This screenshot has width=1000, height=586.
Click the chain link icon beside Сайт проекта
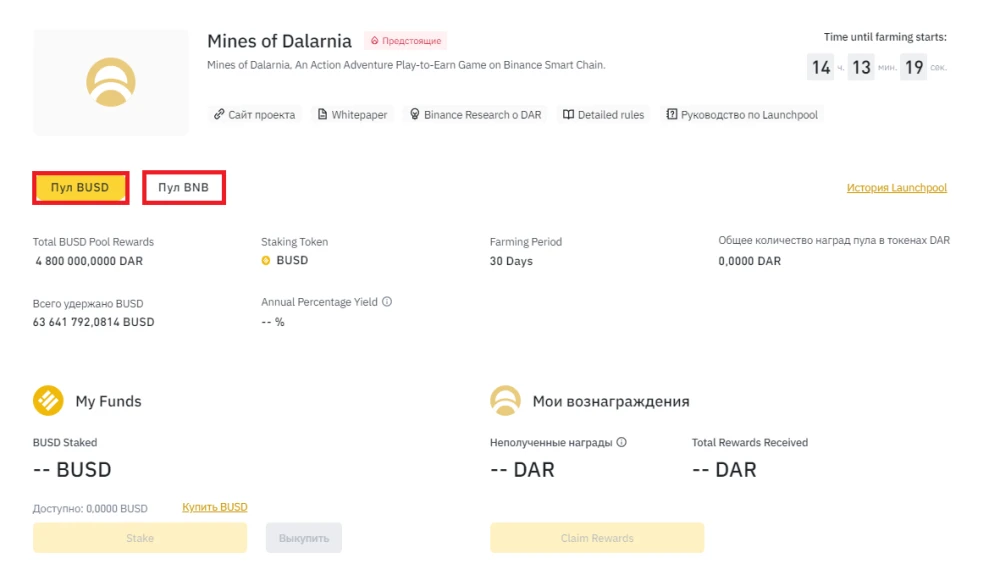[219, 114]
